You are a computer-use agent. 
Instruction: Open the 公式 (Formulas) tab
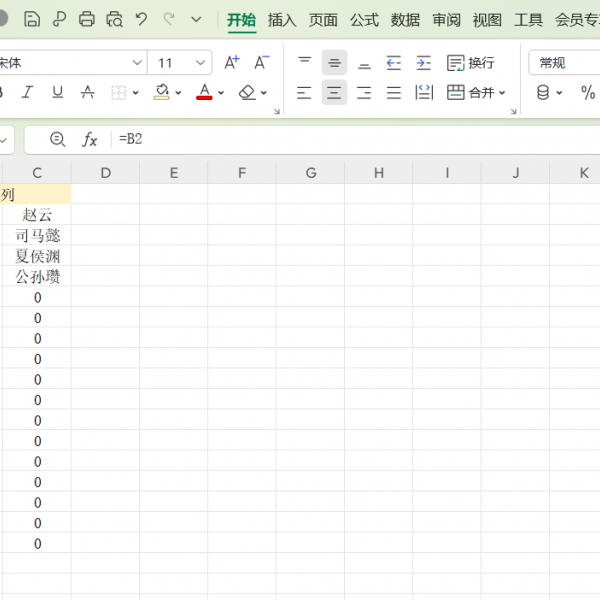click(364, 19)
